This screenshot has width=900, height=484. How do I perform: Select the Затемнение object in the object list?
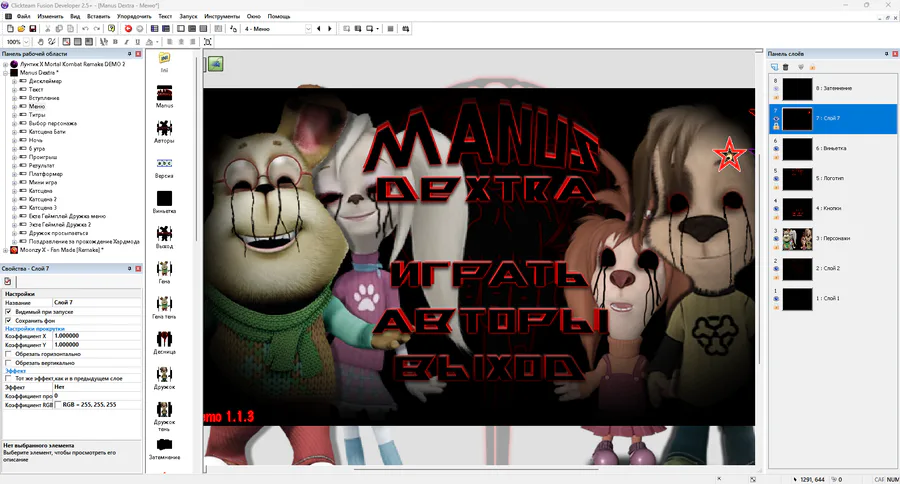(164, 448)
